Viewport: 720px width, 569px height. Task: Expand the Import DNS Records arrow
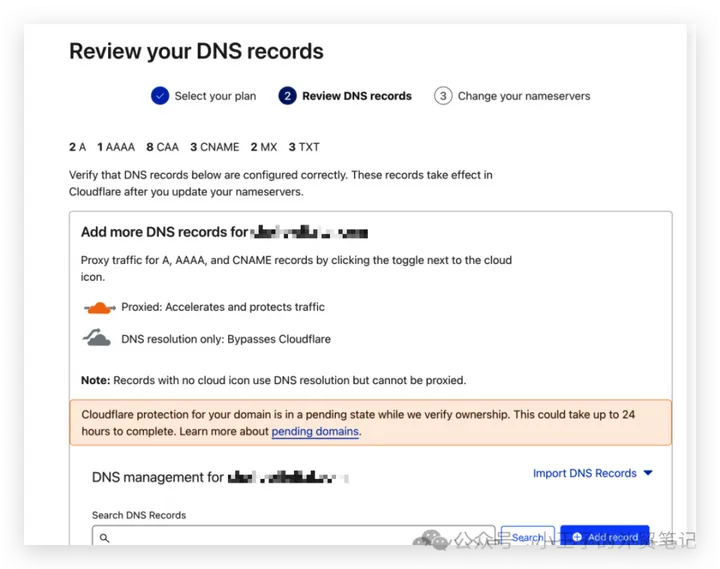pyautogui.click(x=648, y=473)
